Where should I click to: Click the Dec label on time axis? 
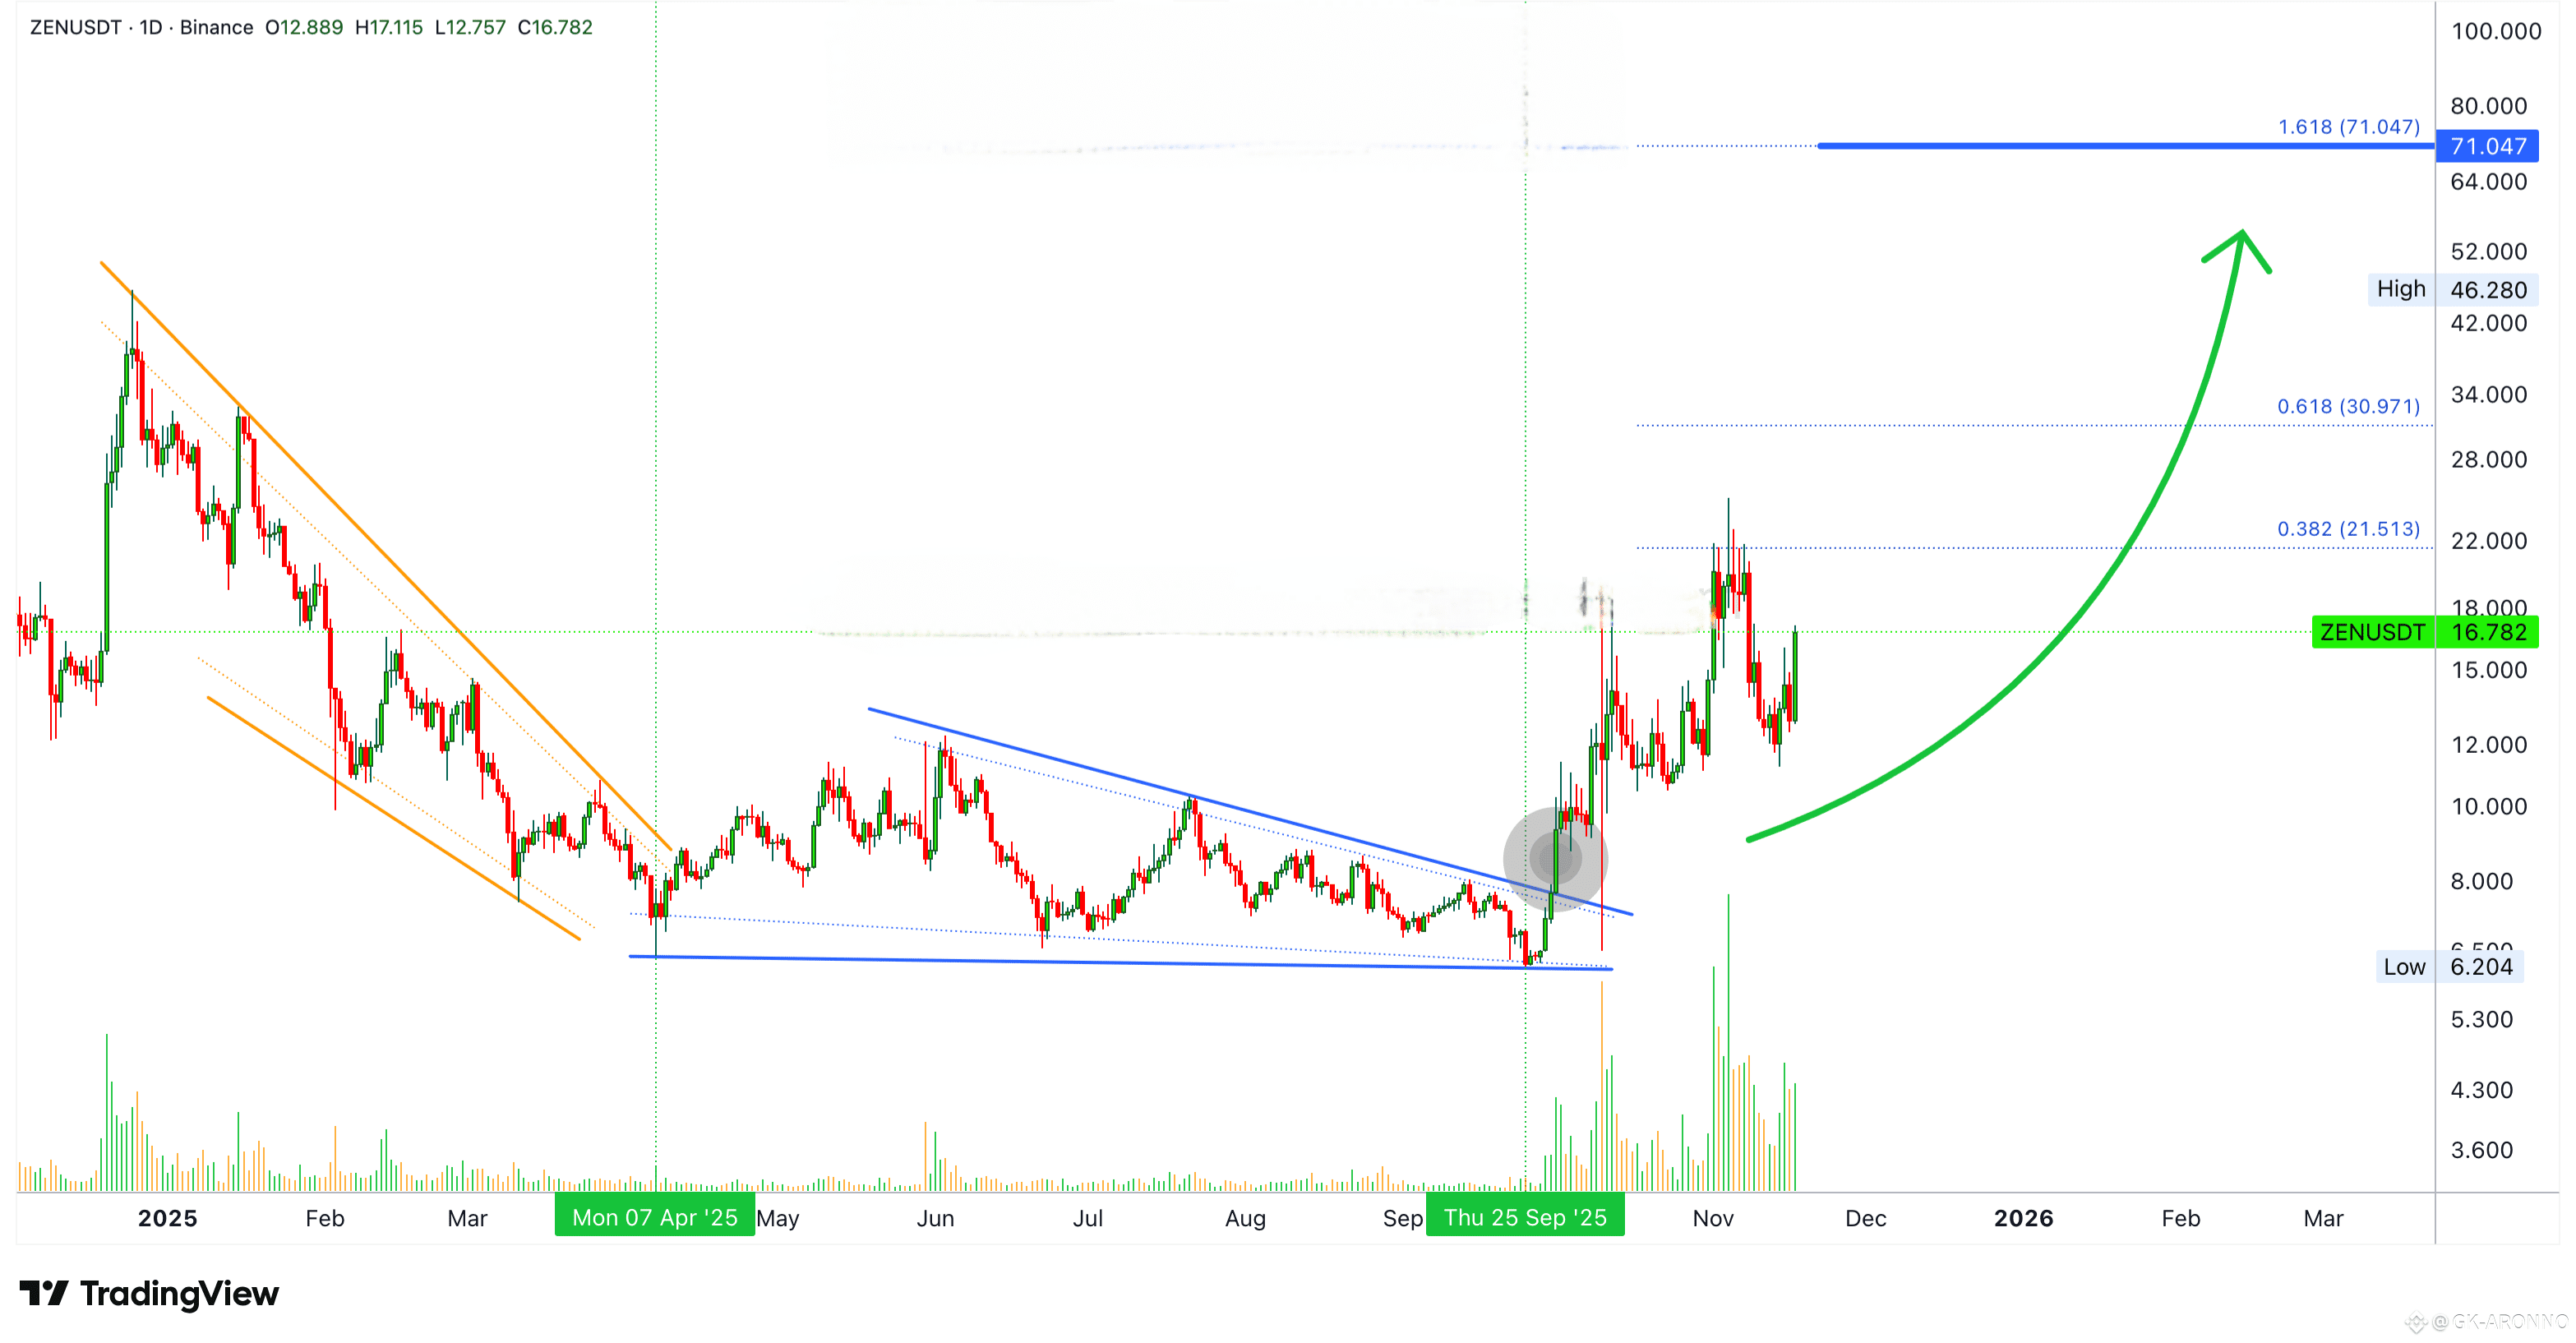coord(1865,1218)
